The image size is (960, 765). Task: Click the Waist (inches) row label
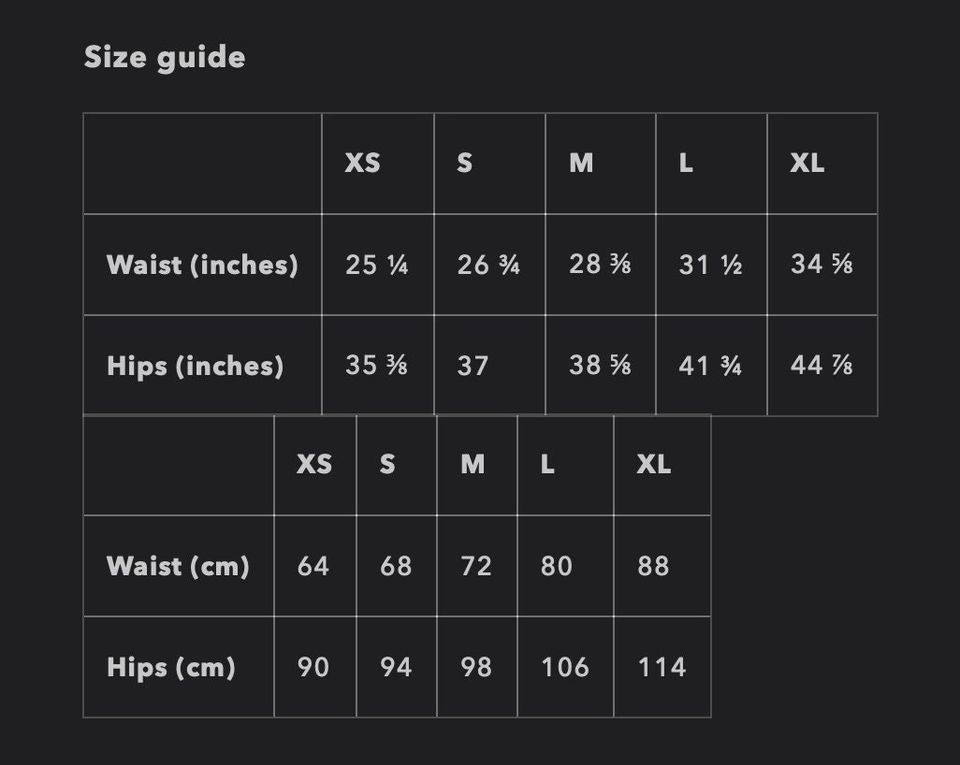click(x=202, y=265)
